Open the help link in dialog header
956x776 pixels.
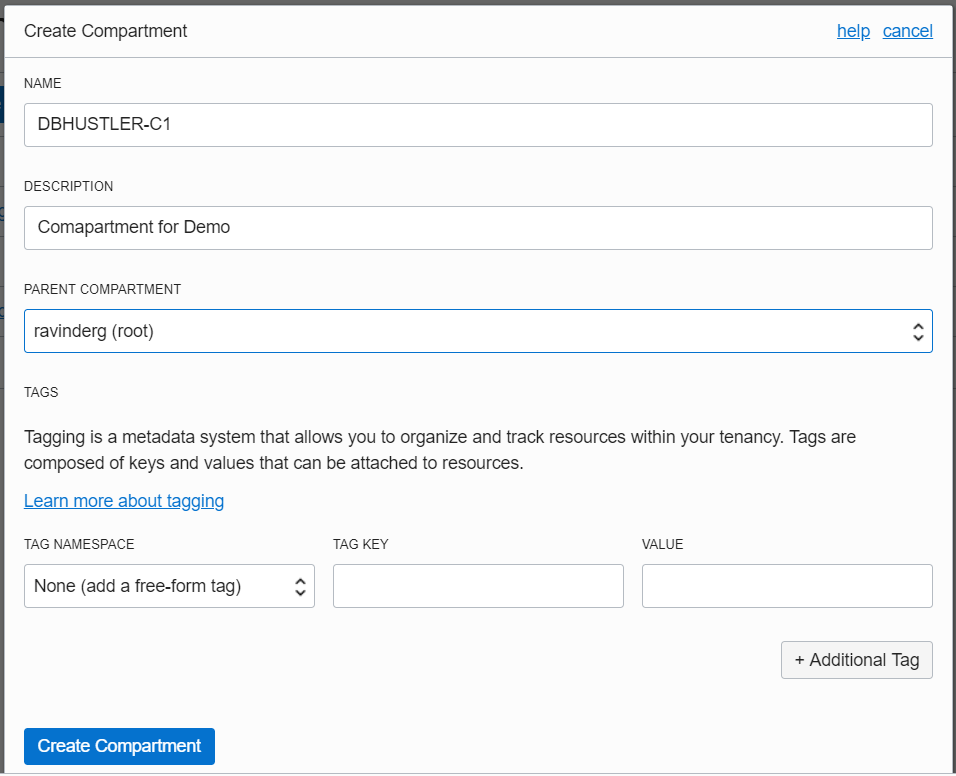(853, 31)
